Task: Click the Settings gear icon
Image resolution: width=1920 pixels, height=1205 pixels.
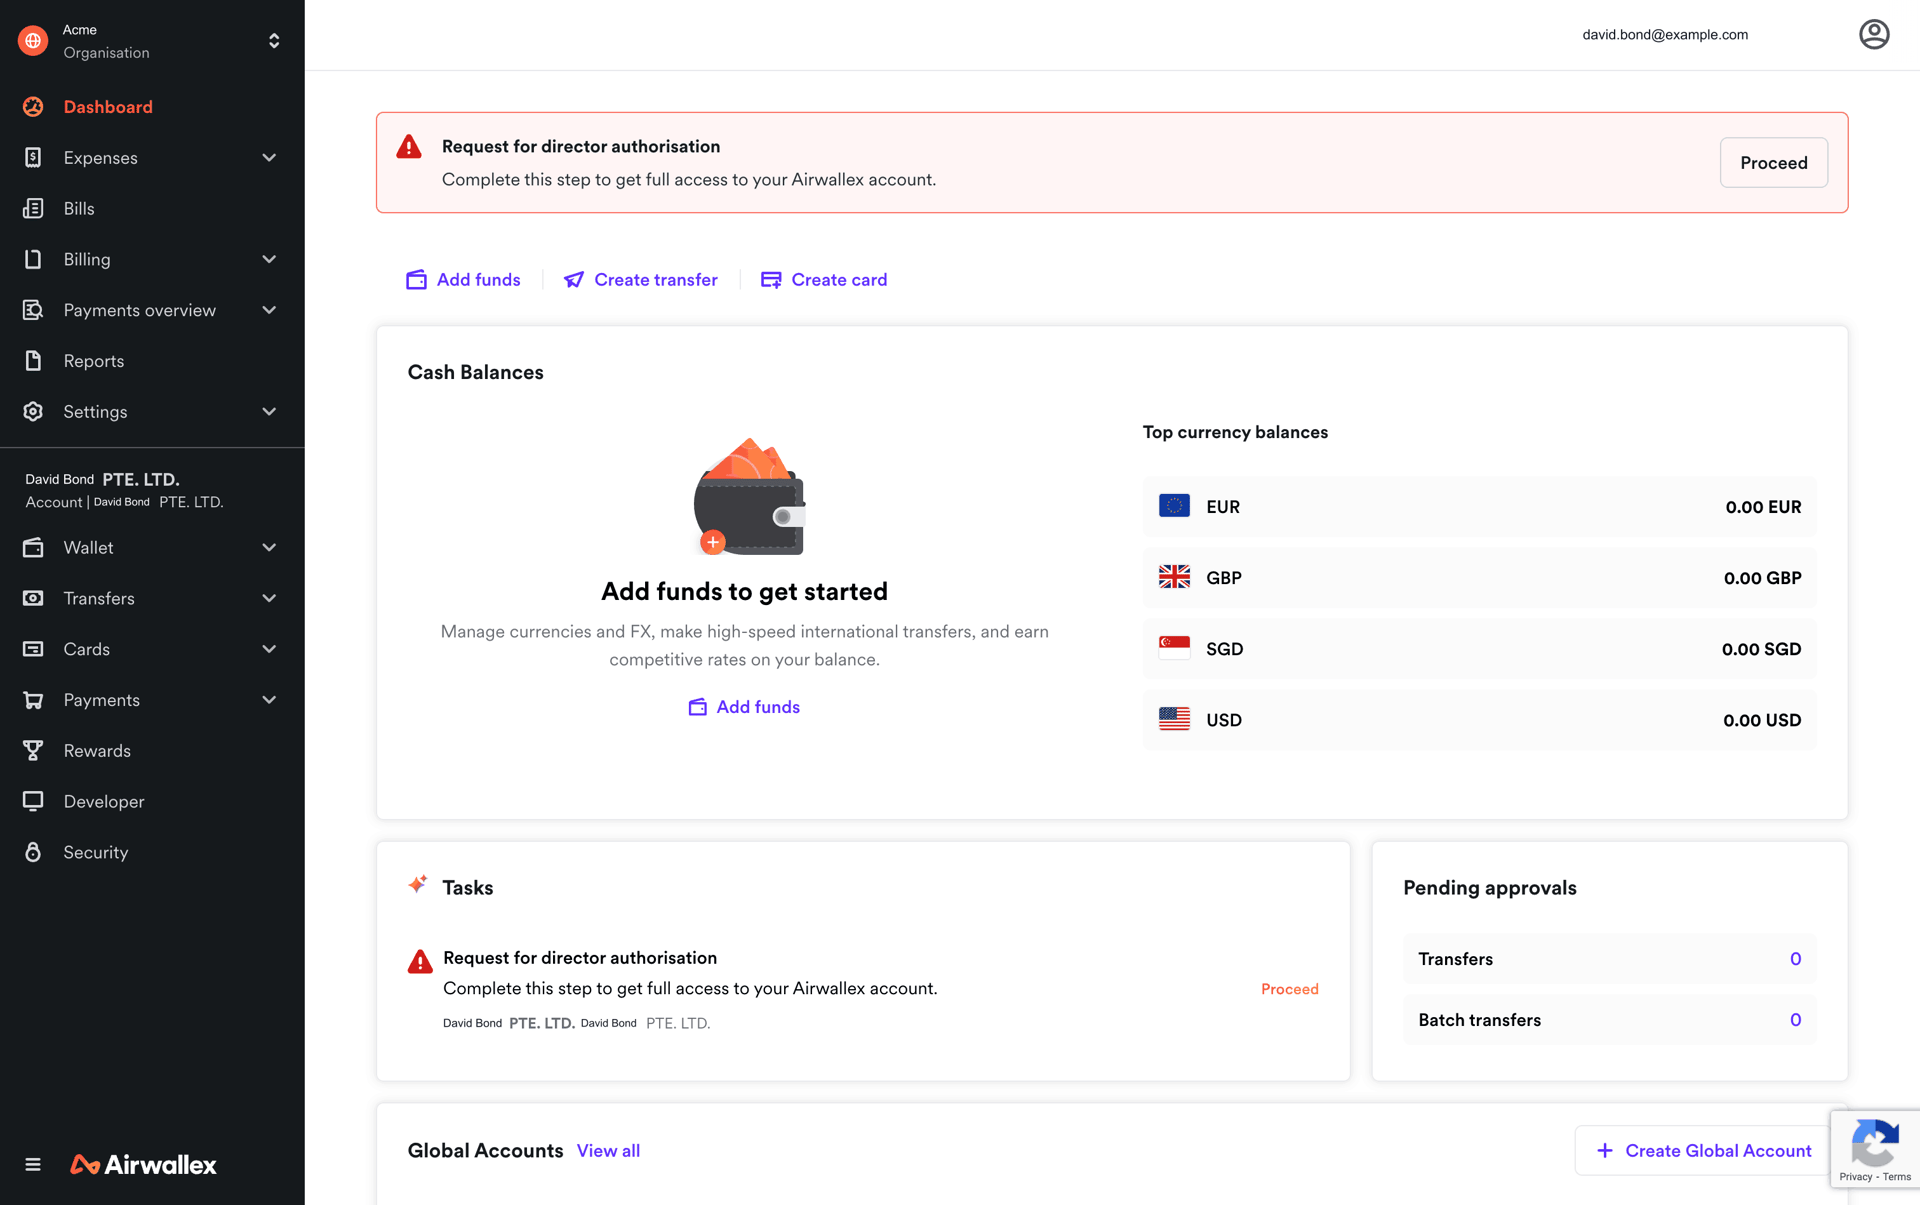Action: [33, 411]
